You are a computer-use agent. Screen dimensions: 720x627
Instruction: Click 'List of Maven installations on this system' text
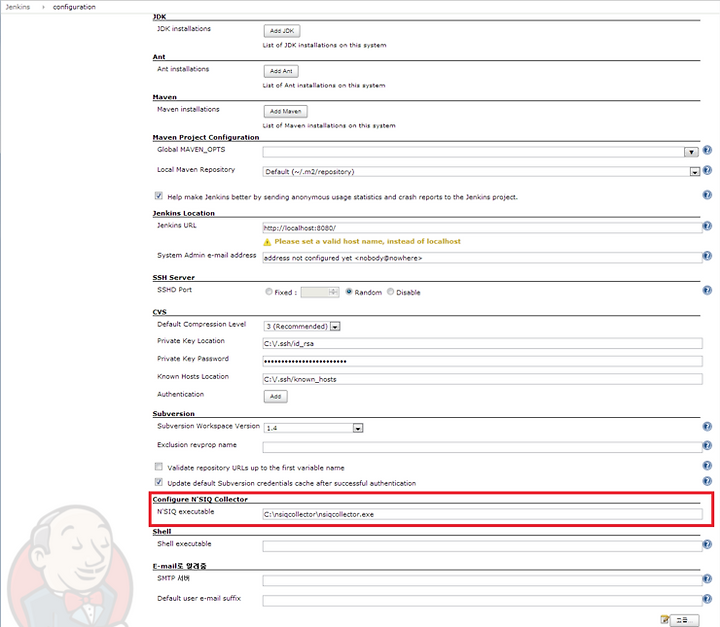[329, 125]
